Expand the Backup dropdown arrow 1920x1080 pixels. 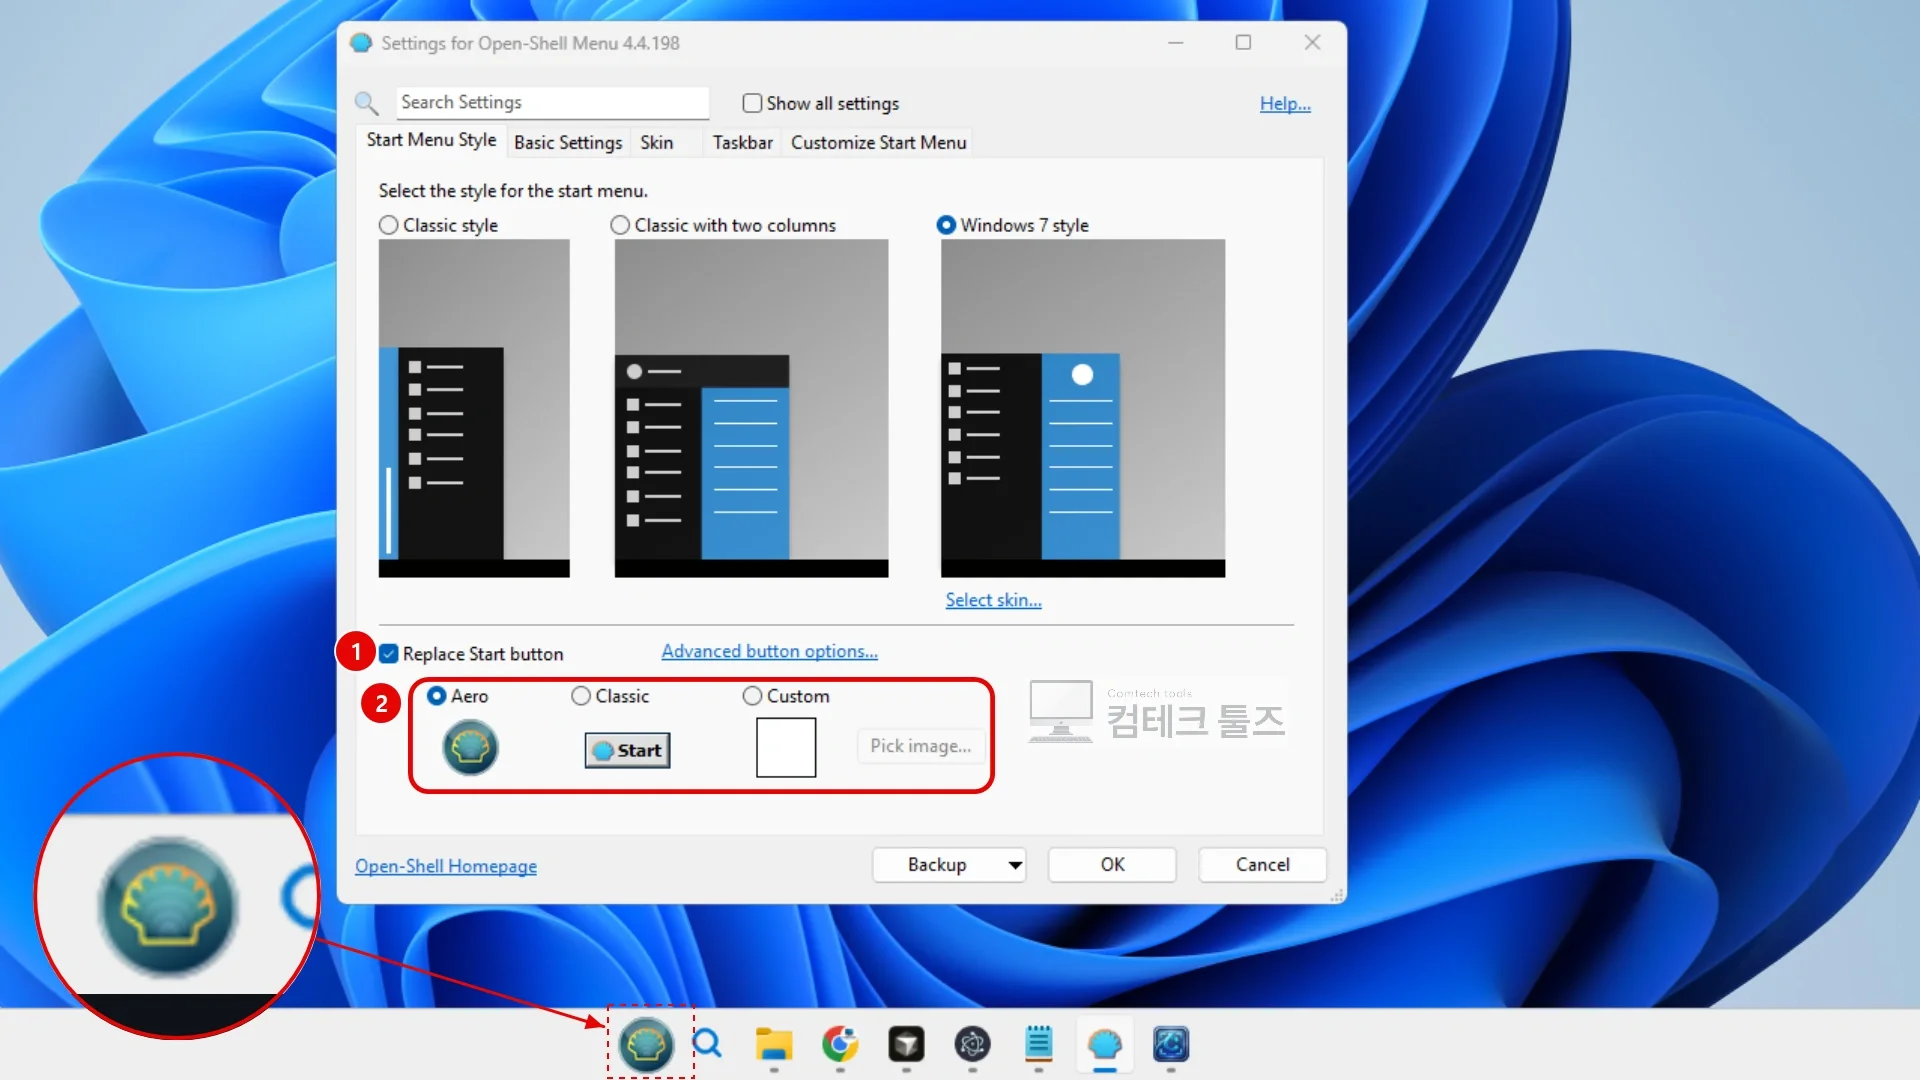1014,865
